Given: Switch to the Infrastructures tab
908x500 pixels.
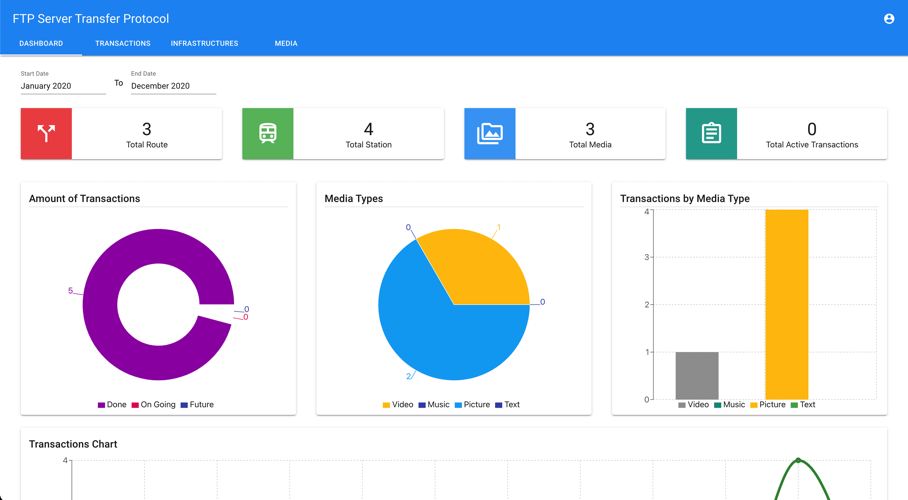Looking at the screenshot, I should (204, 44).
